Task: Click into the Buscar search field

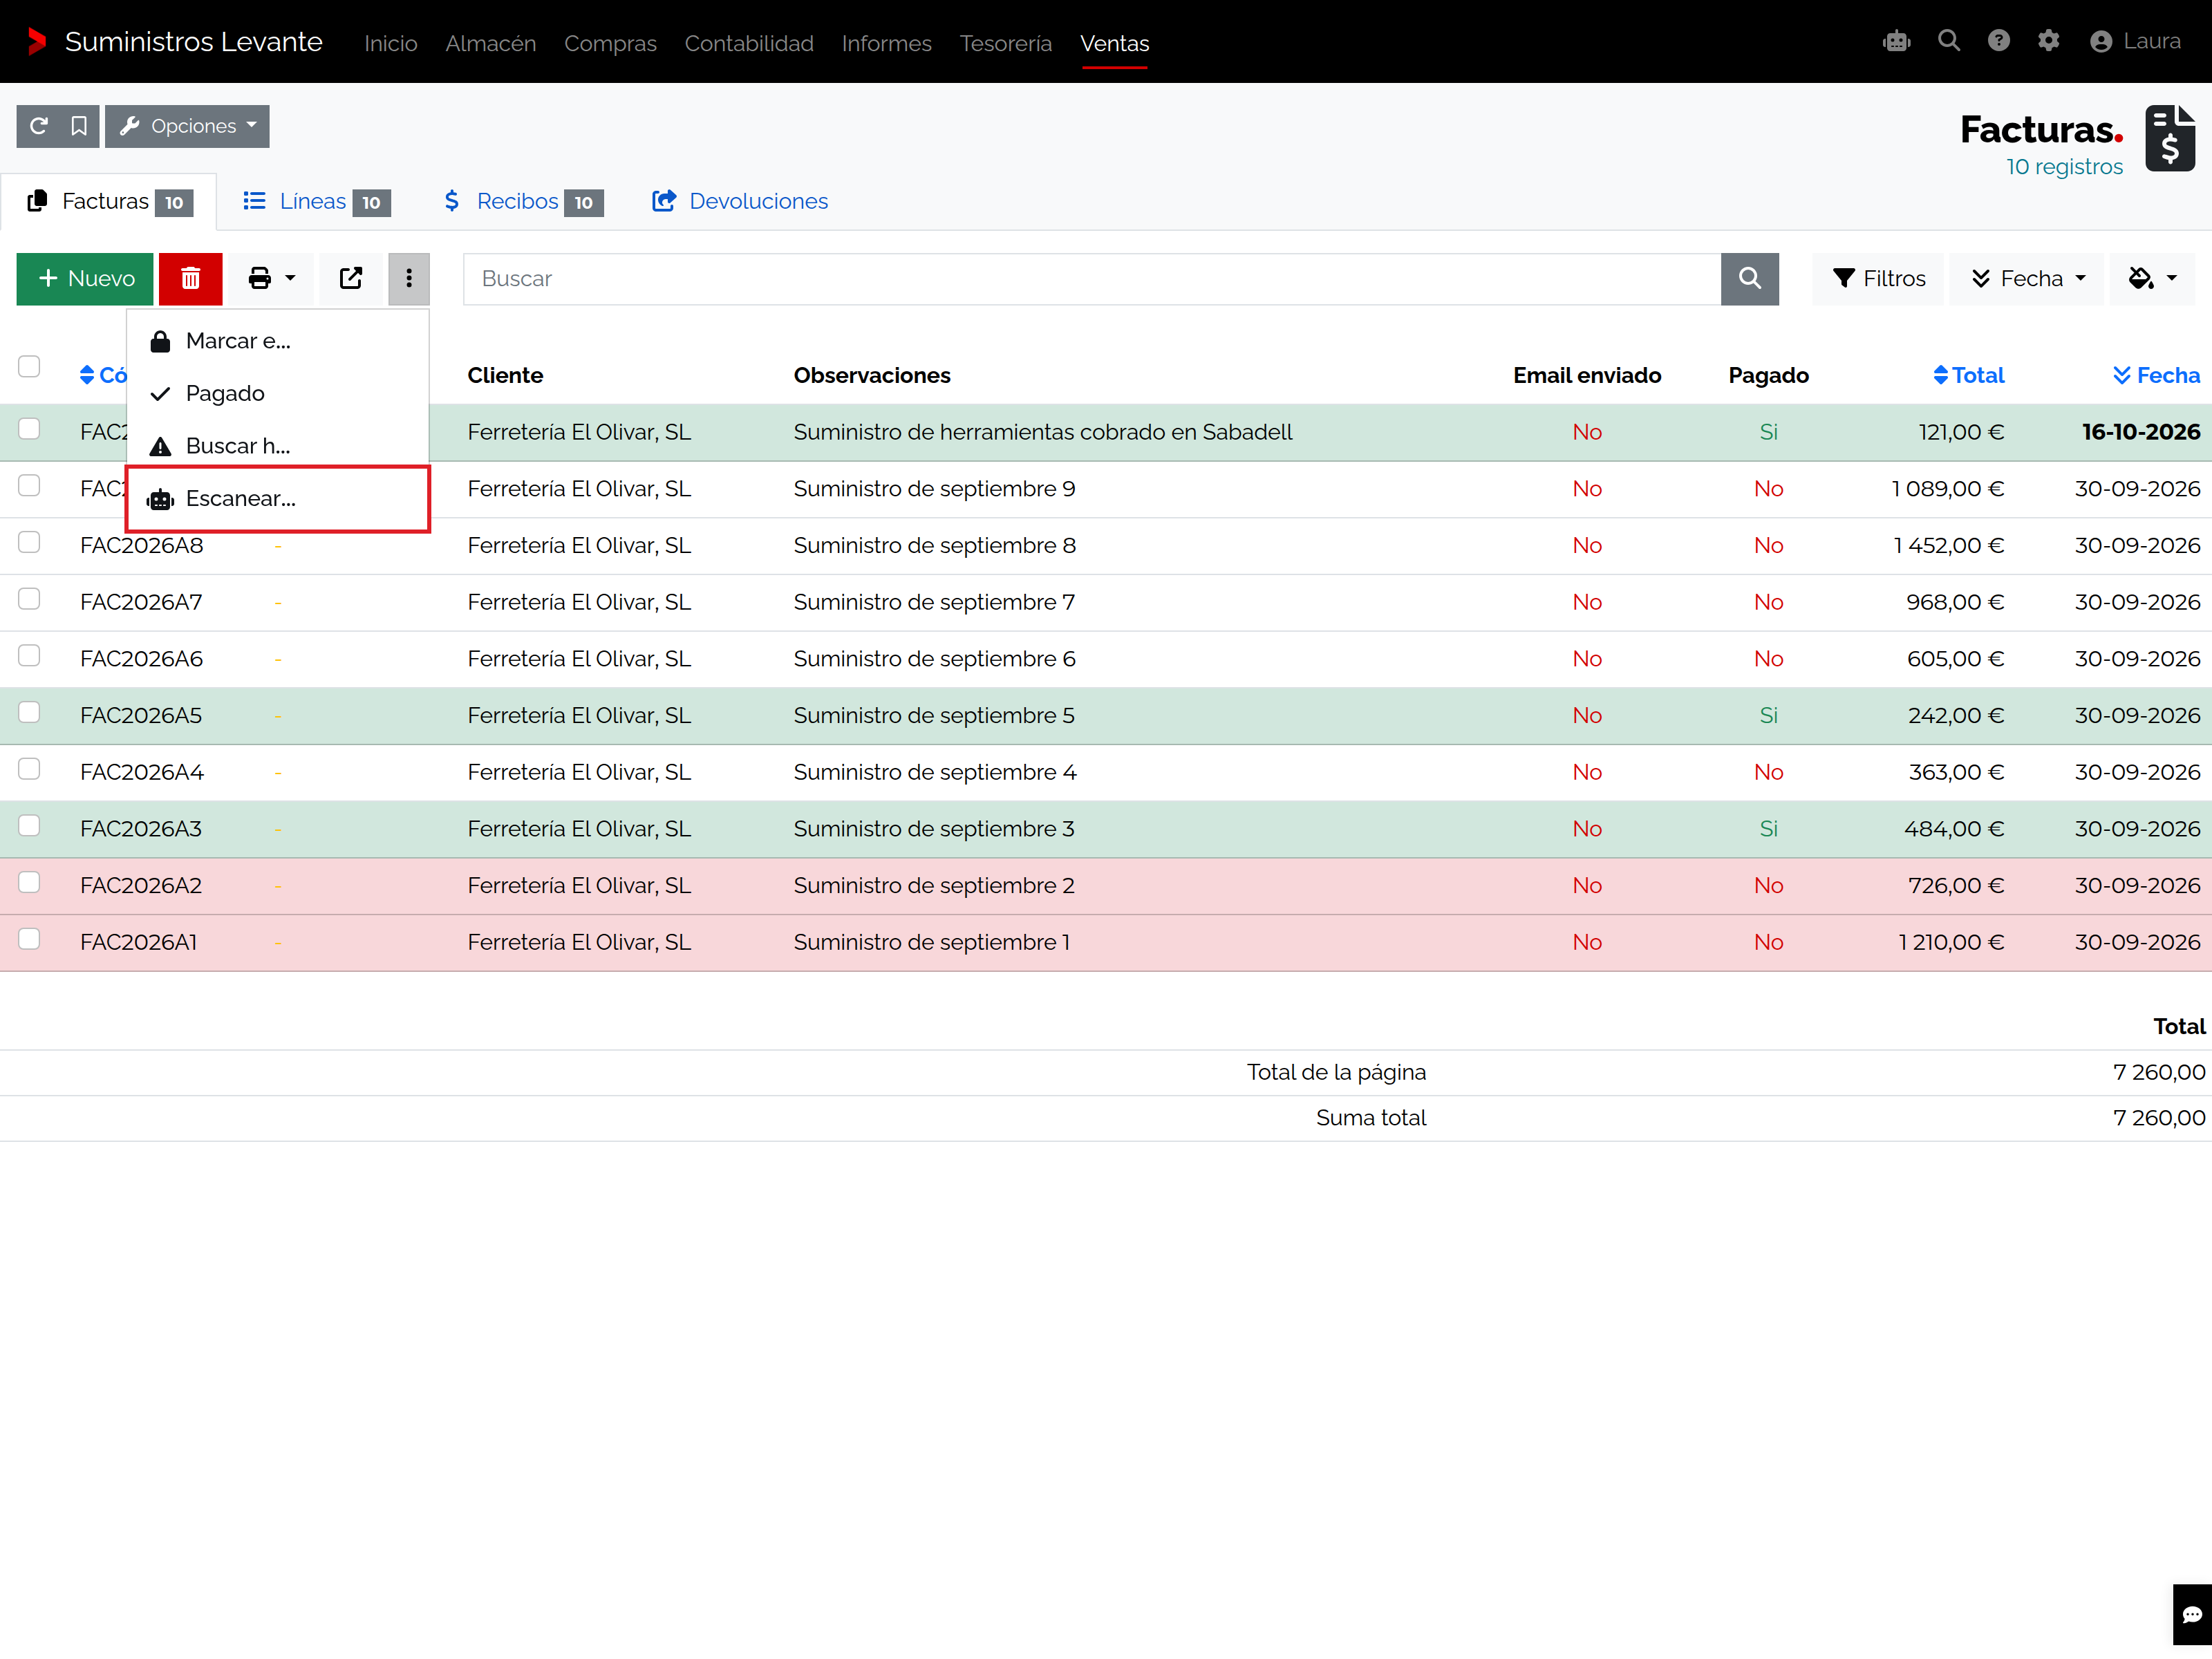Action: 1092,279
